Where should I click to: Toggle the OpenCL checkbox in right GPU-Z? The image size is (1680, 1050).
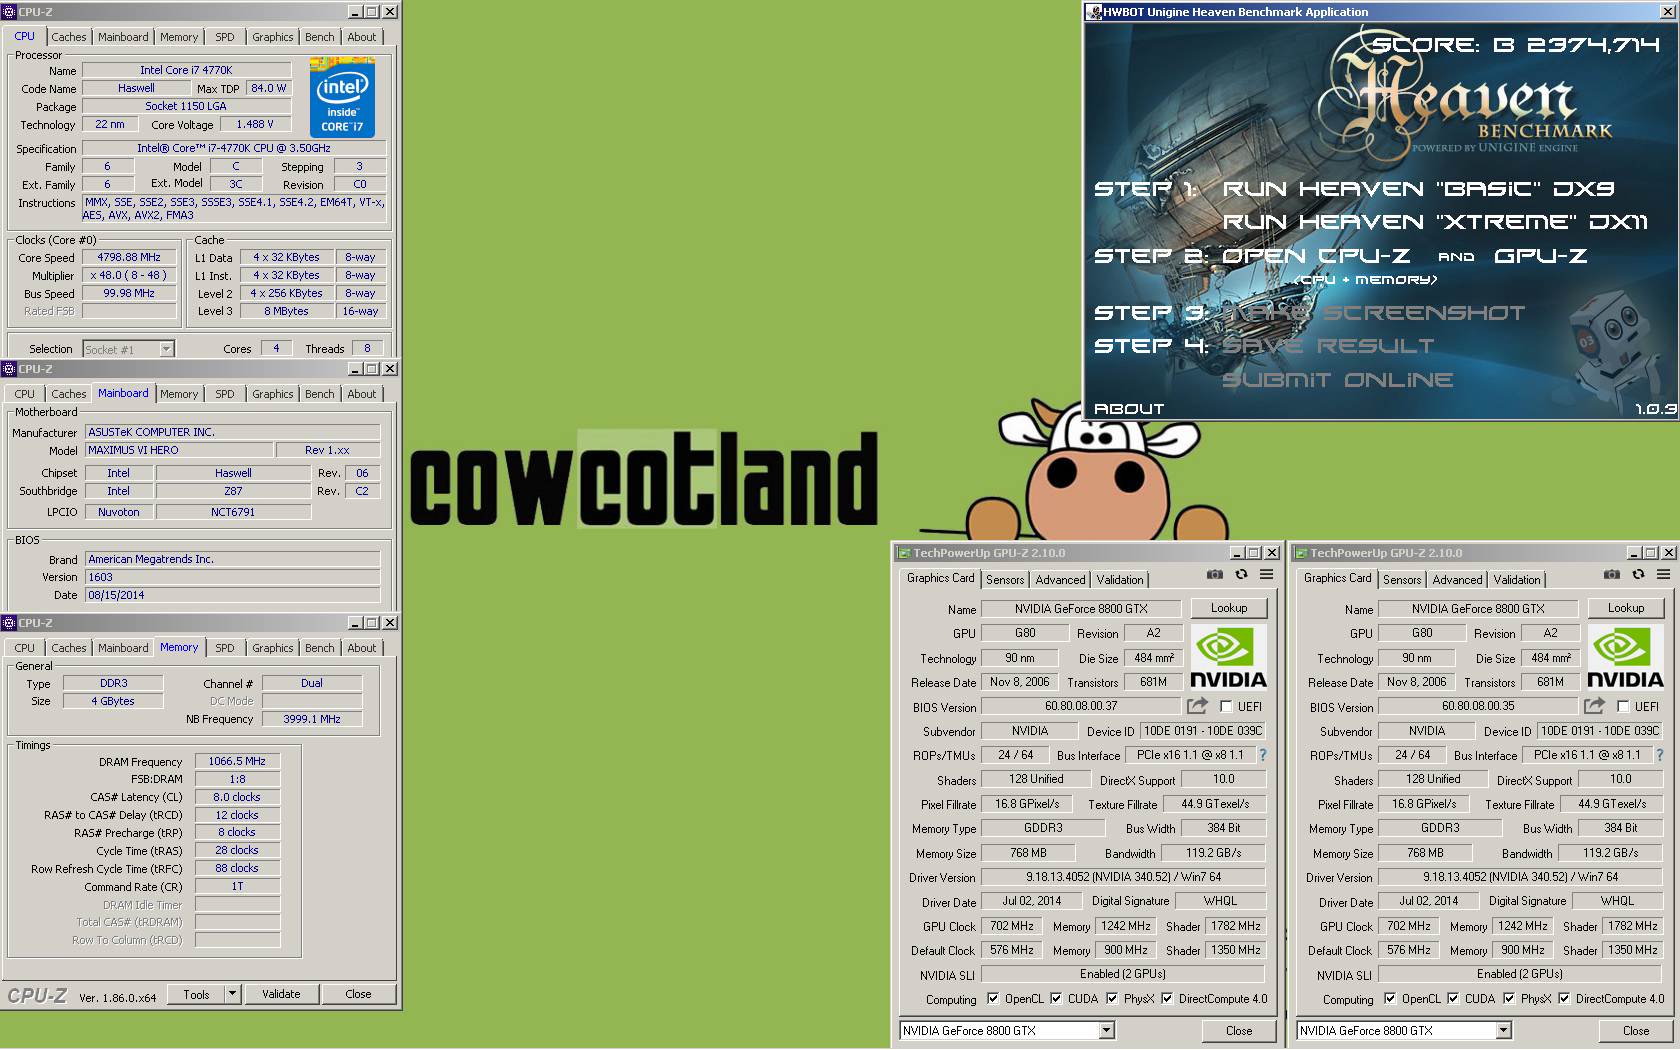[x=1390, y=999]
